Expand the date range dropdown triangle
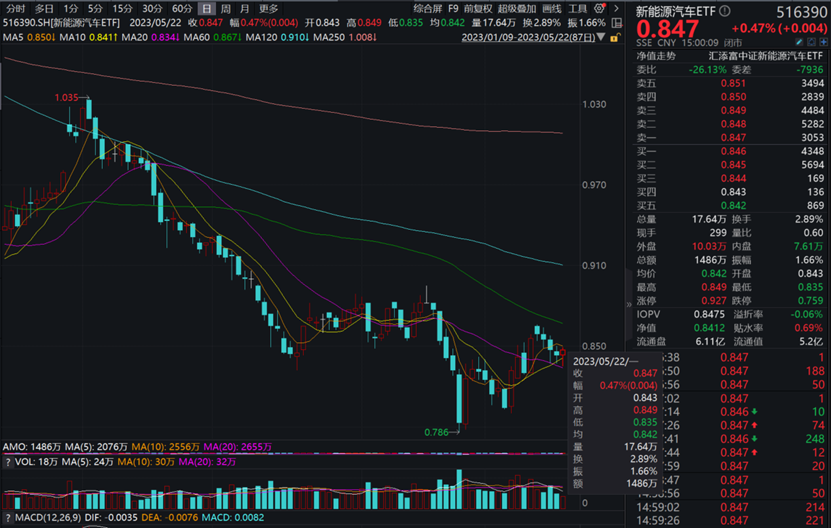Image resolution: width=831 pixels, height=528 pixels. [601, 37]
